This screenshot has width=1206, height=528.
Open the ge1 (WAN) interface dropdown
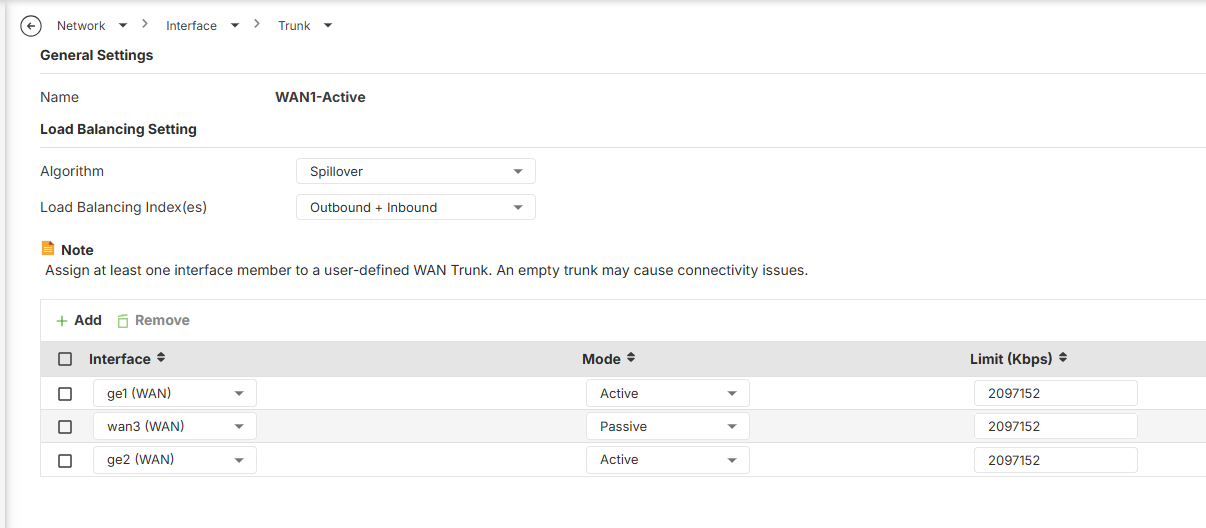tap(174, 393)
